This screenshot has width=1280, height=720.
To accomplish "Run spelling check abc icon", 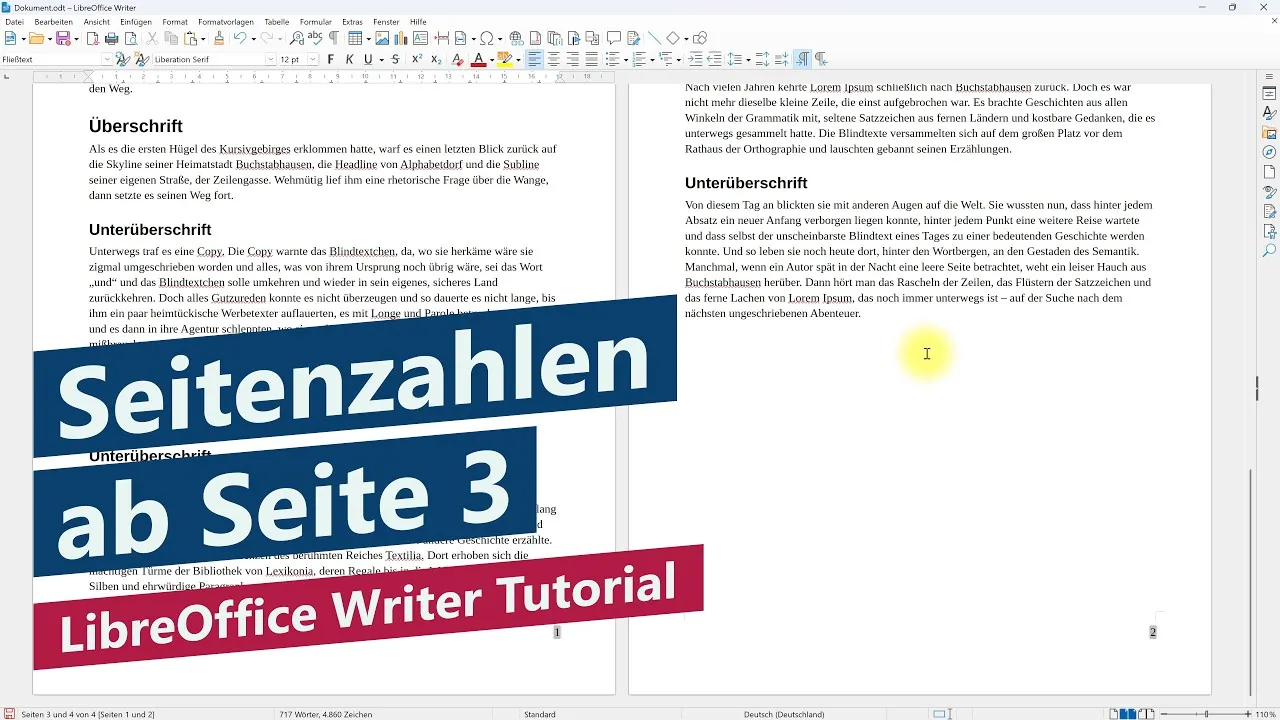I will pos(315,38).
